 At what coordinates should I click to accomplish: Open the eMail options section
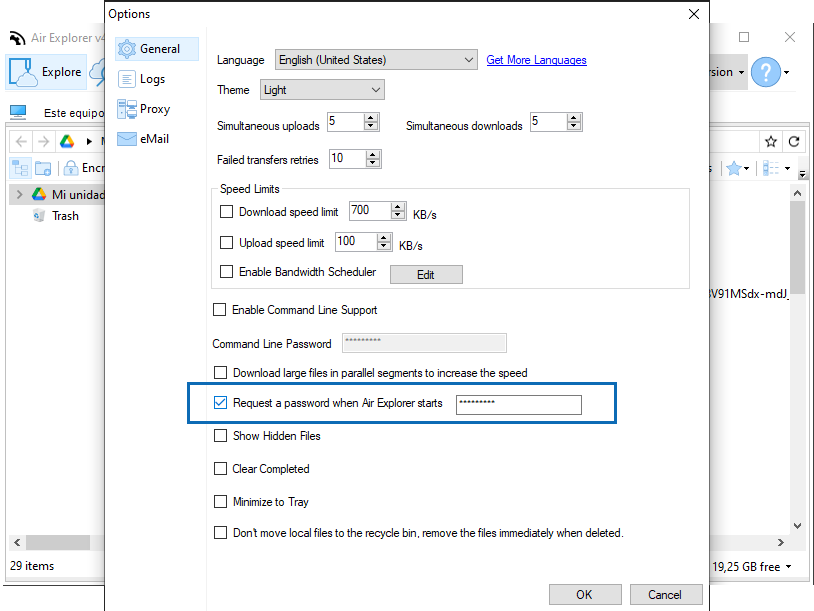click(143, 139)
